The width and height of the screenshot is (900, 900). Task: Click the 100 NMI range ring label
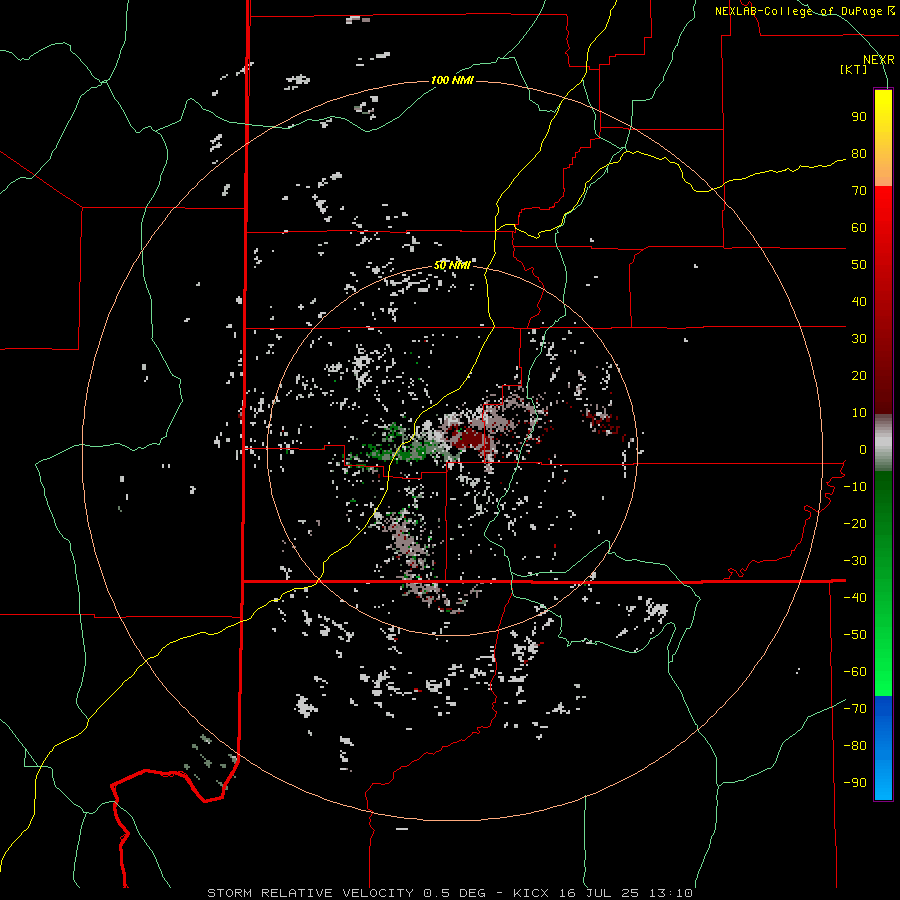[x=452, y=80]
